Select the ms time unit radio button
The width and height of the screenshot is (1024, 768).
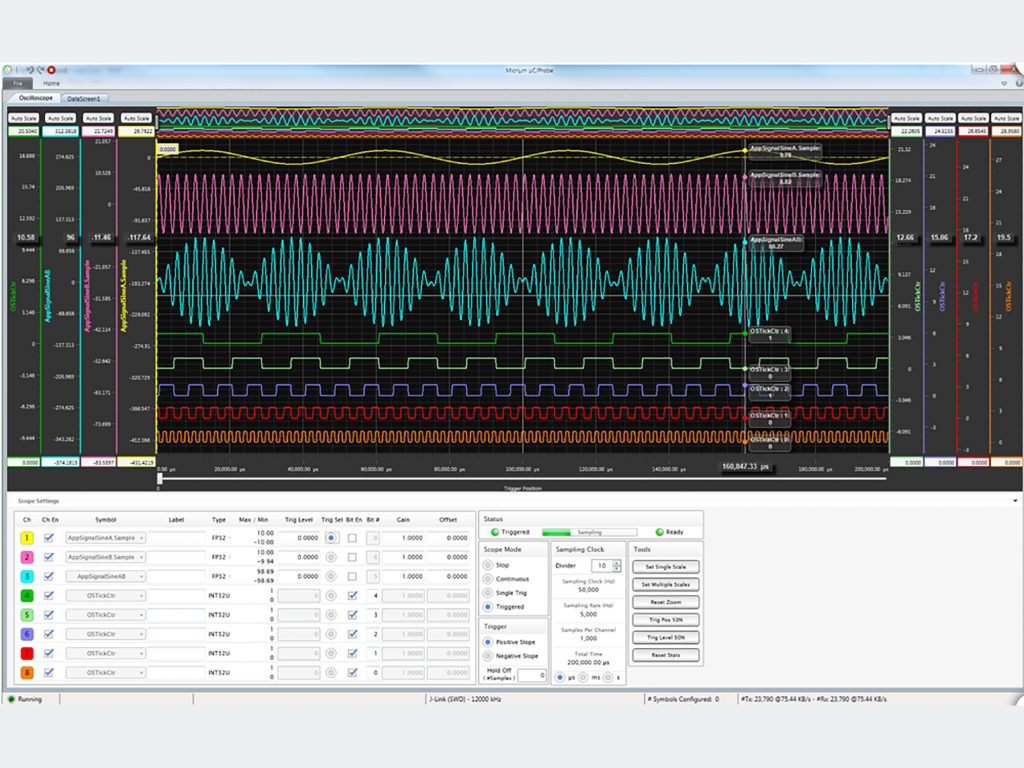(x=583, y=677)
